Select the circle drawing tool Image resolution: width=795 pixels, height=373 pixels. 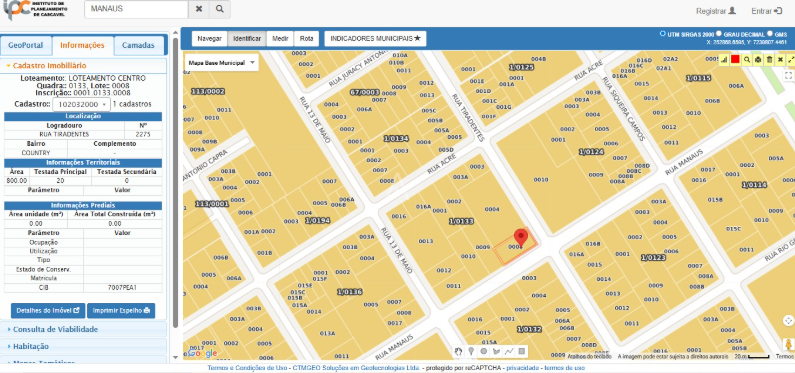484,351
